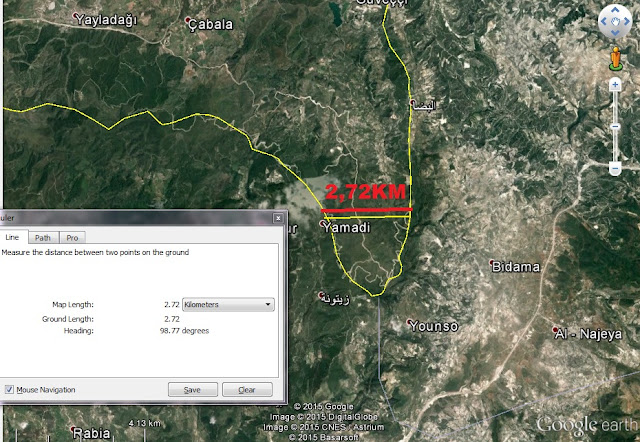
Task: Select the Çabala place label
Action: click(211, 24)
